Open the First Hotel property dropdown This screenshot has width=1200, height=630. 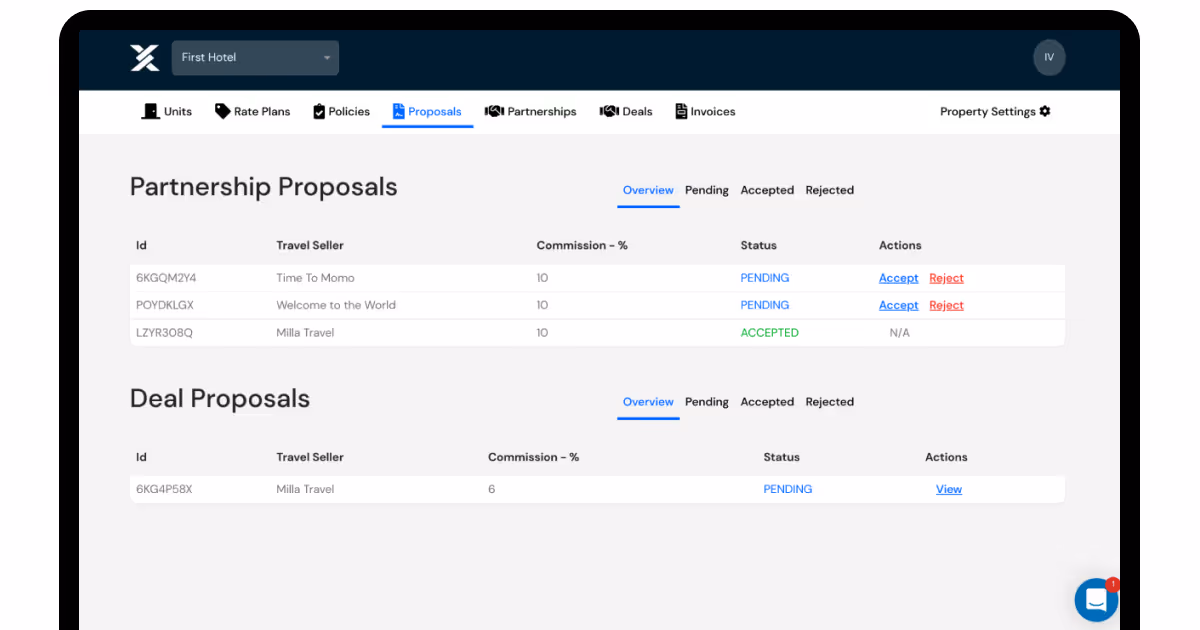pos(255,58)
